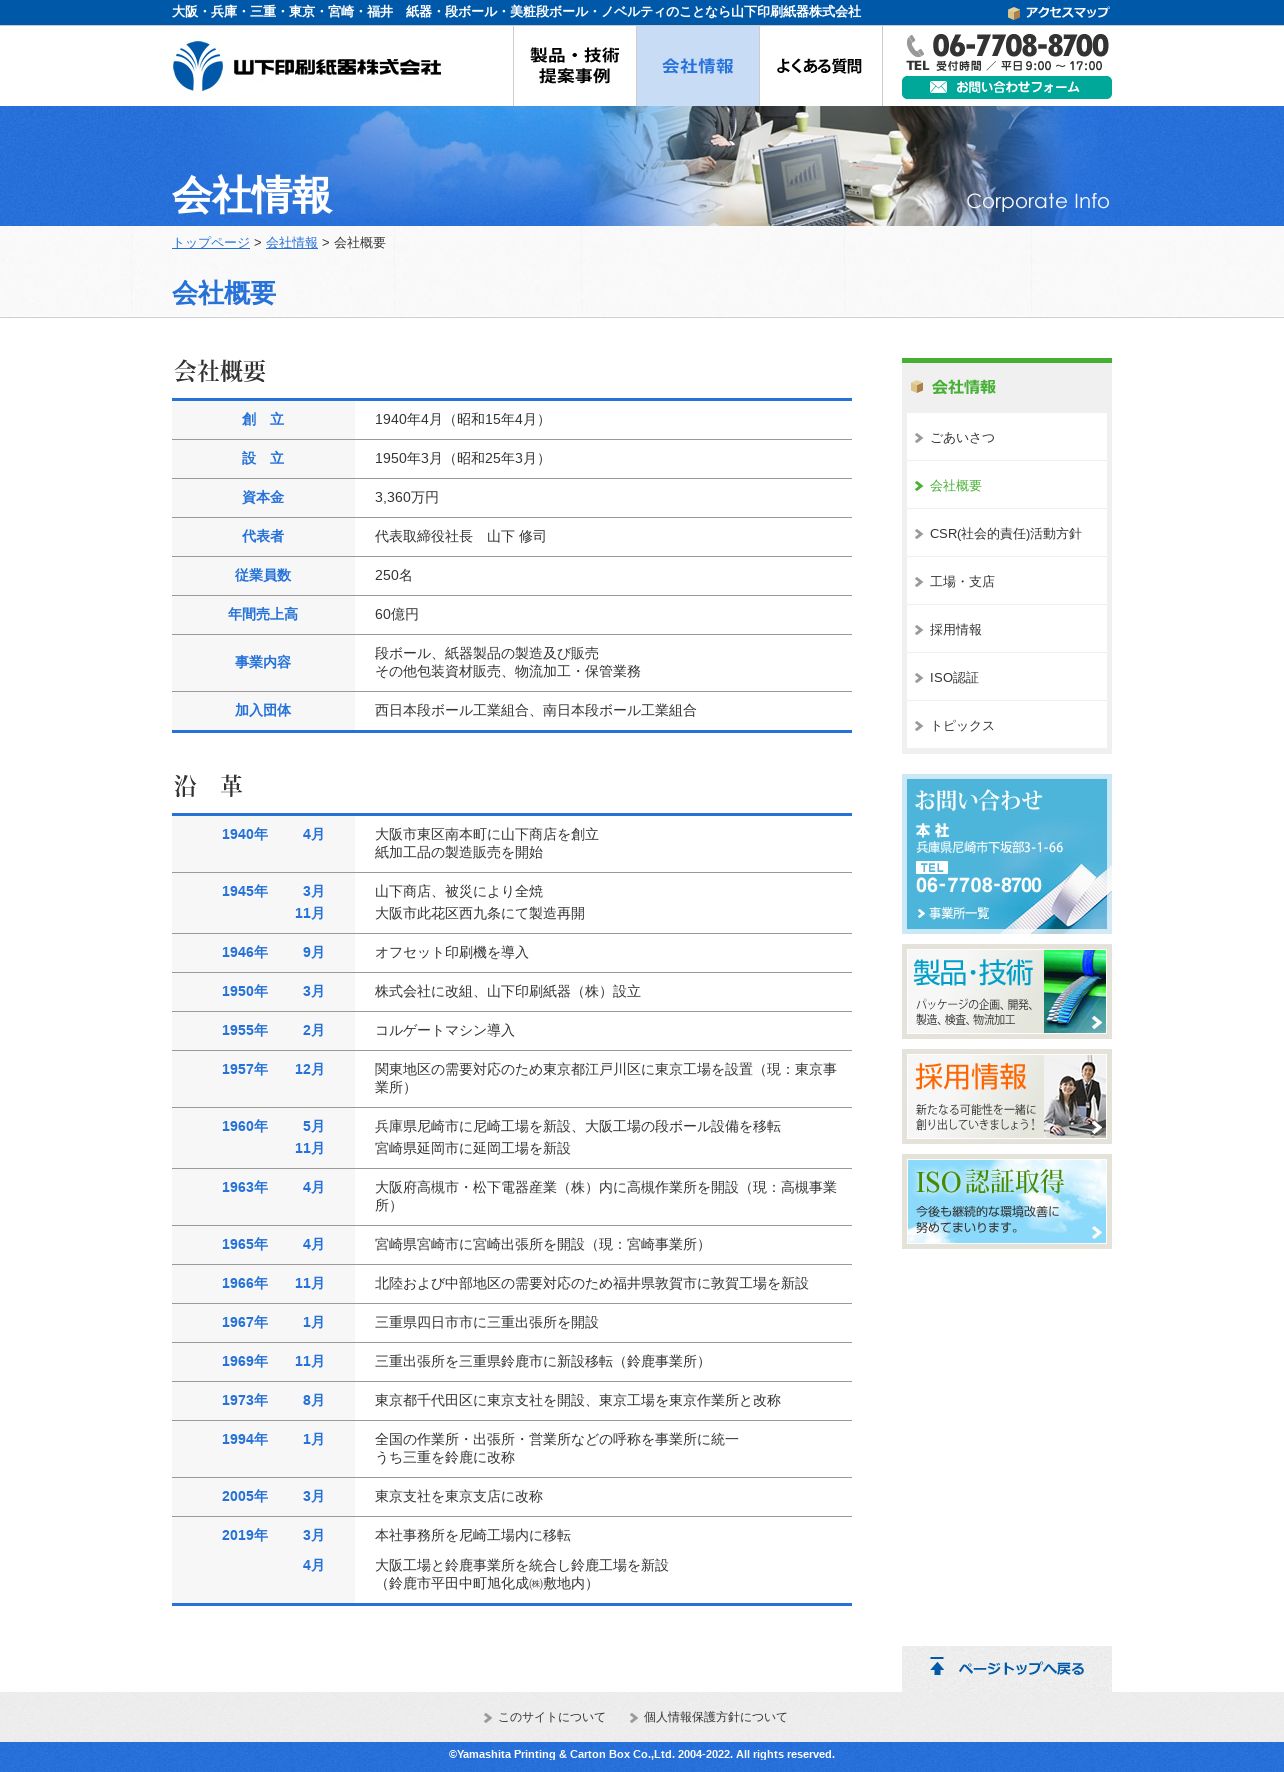Click 事業所一覧 link in contact banner
This screenshot has width=1284, height=1772.
tap(953, 913)
